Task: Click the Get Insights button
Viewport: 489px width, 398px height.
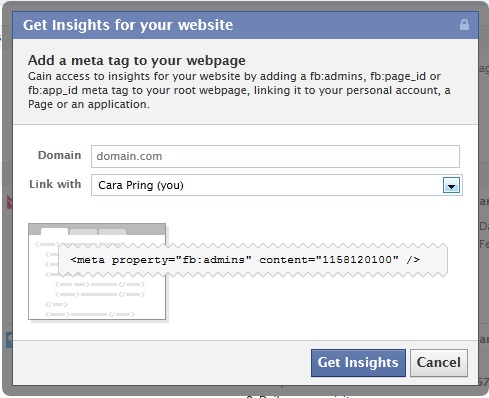Action: 358,363
